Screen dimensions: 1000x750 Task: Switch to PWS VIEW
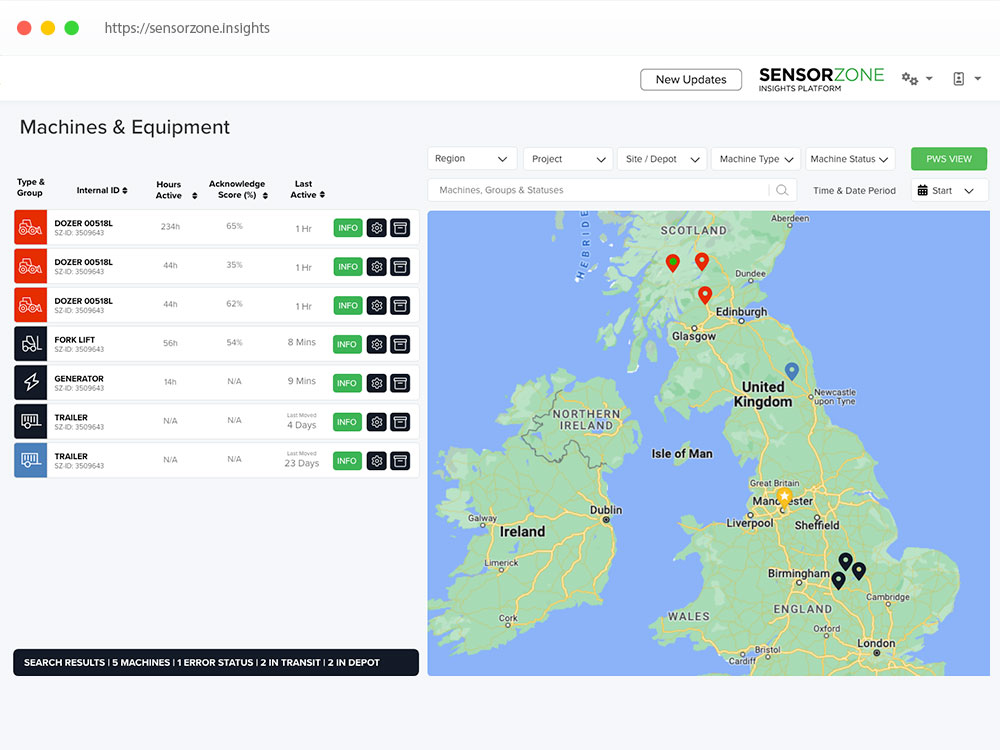tap(948, 158)
